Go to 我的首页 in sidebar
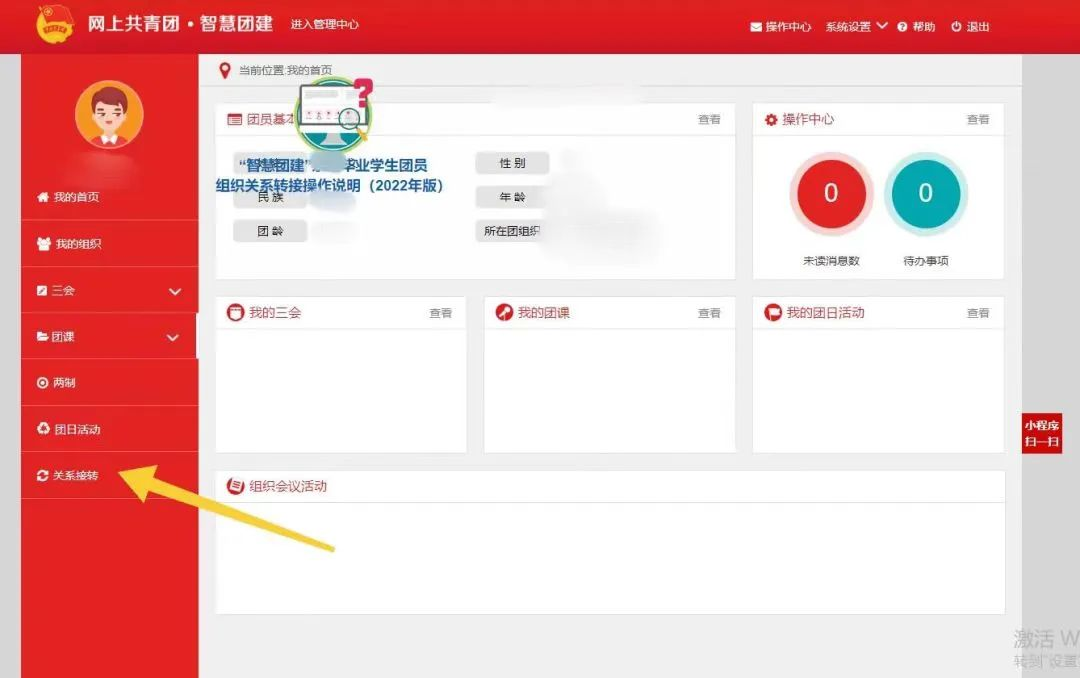1080x678 pixels. [x=76, y=197]
